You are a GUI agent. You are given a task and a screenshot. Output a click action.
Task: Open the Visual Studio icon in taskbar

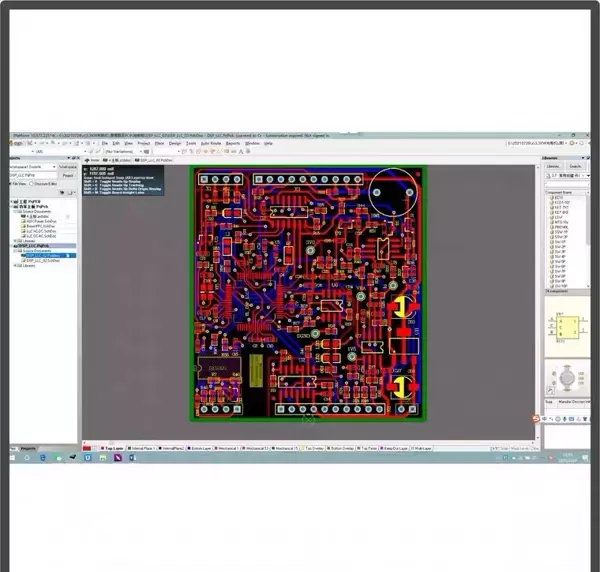(118, 457)
